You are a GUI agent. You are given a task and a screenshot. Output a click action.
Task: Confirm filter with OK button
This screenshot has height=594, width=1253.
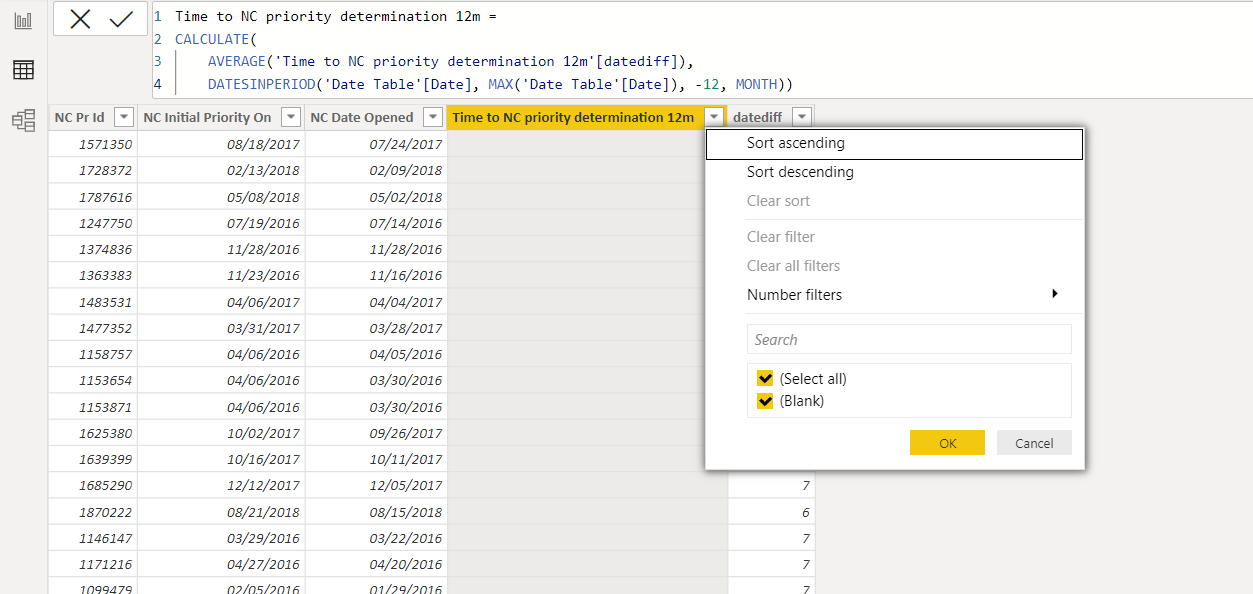pos(947,443)
